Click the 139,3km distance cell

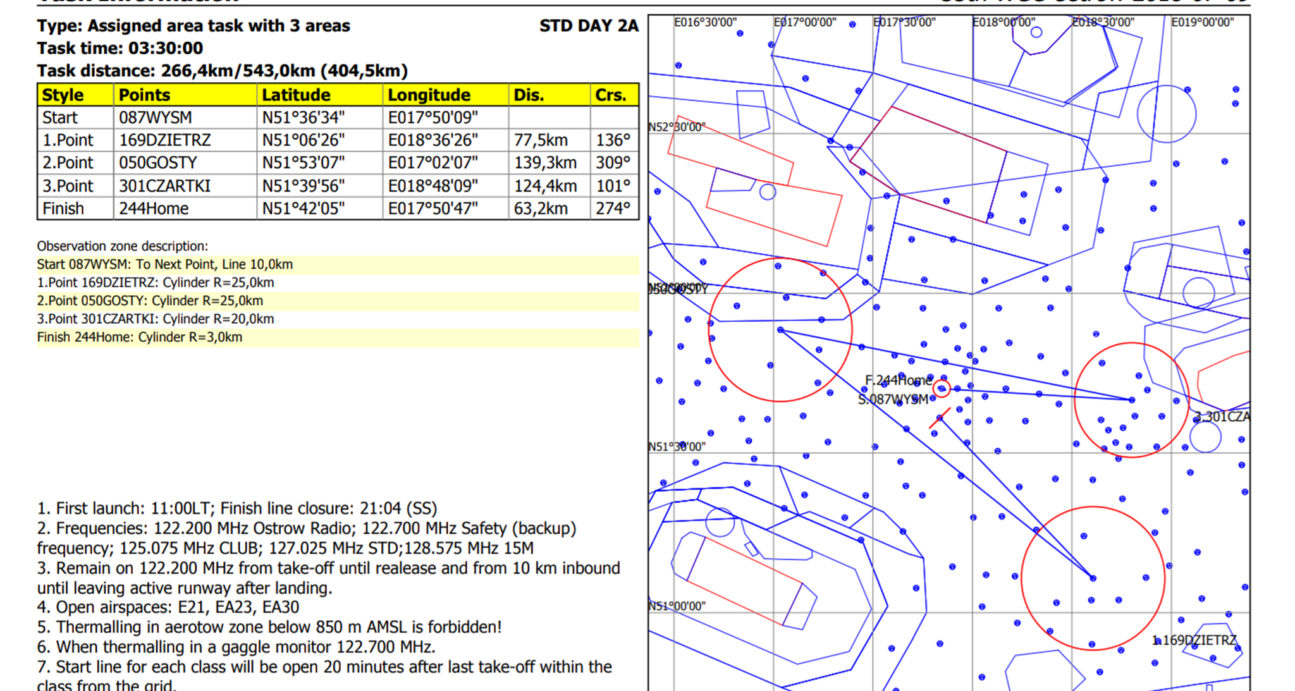pyautogui.click(x=548, y=163)
